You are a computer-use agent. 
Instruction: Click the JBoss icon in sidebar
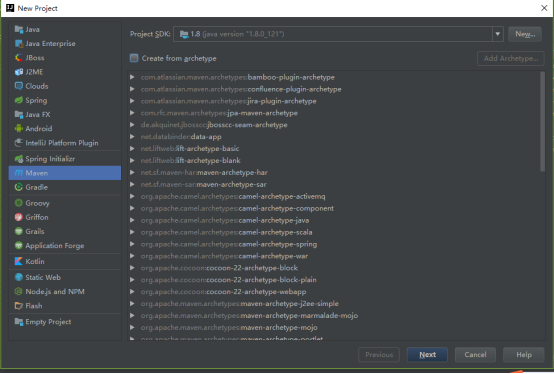click(19, 58)
